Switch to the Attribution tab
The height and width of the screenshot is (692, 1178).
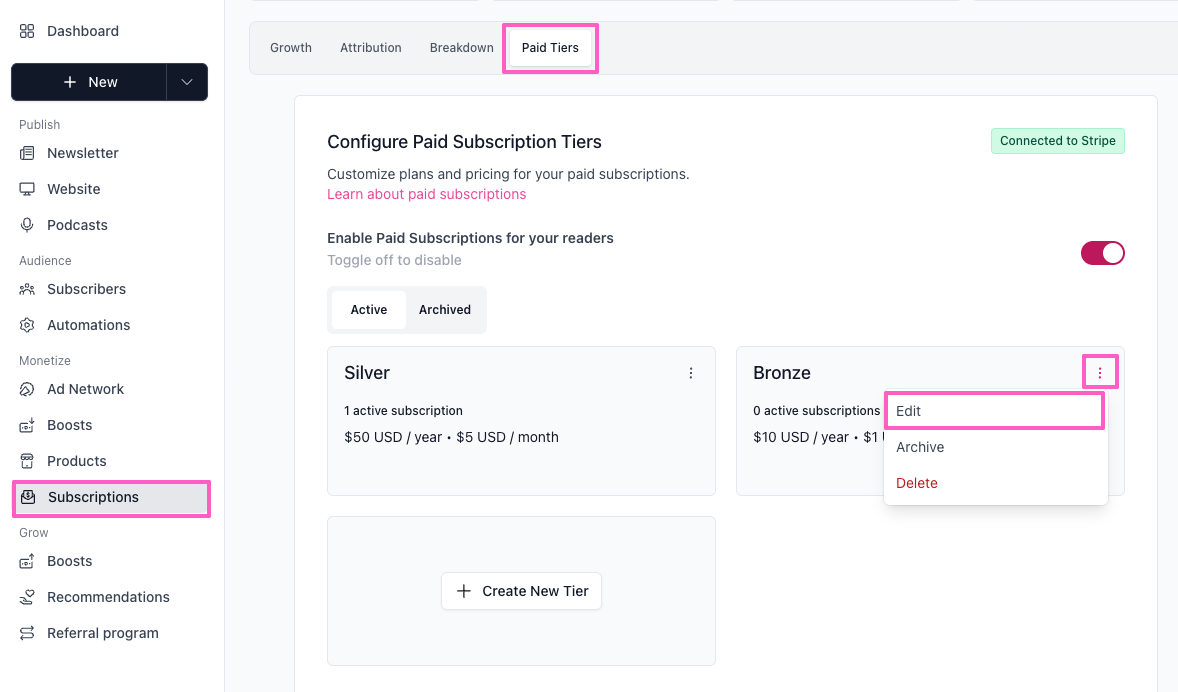(370, 48)
